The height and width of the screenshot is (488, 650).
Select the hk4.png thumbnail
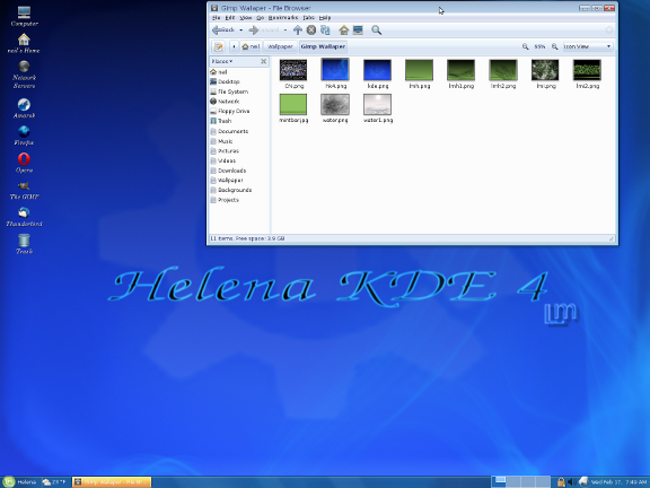[335, 70]
